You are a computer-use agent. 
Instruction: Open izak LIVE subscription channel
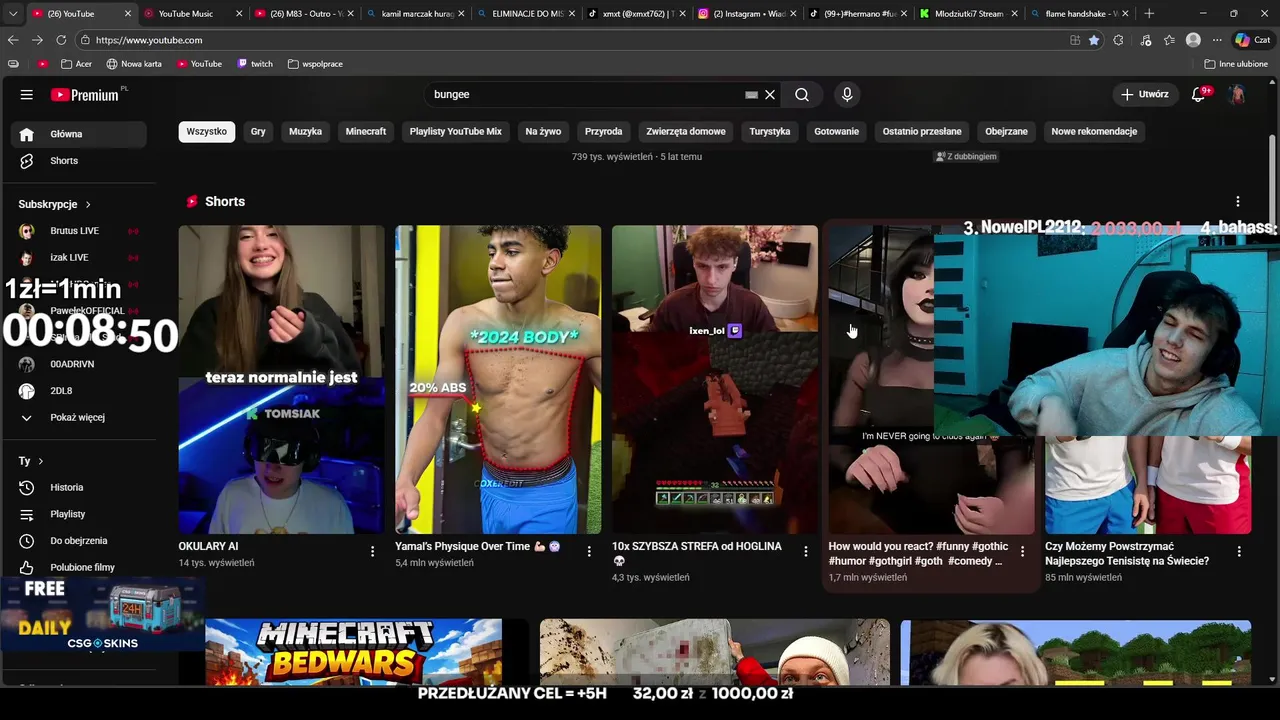coord(69,258)
